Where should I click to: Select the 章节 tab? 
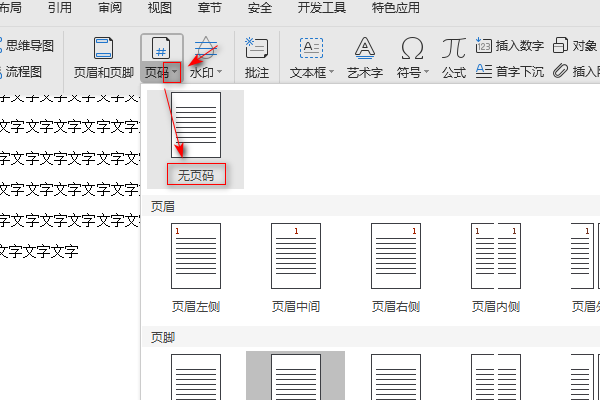[209, 8]
